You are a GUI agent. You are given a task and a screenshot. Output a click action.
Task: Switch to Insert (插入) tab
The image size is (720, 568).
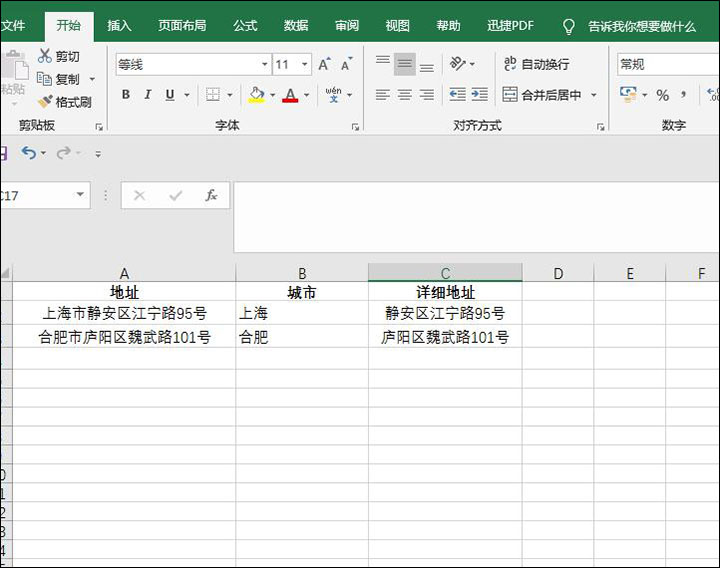(x=119, y=26)
